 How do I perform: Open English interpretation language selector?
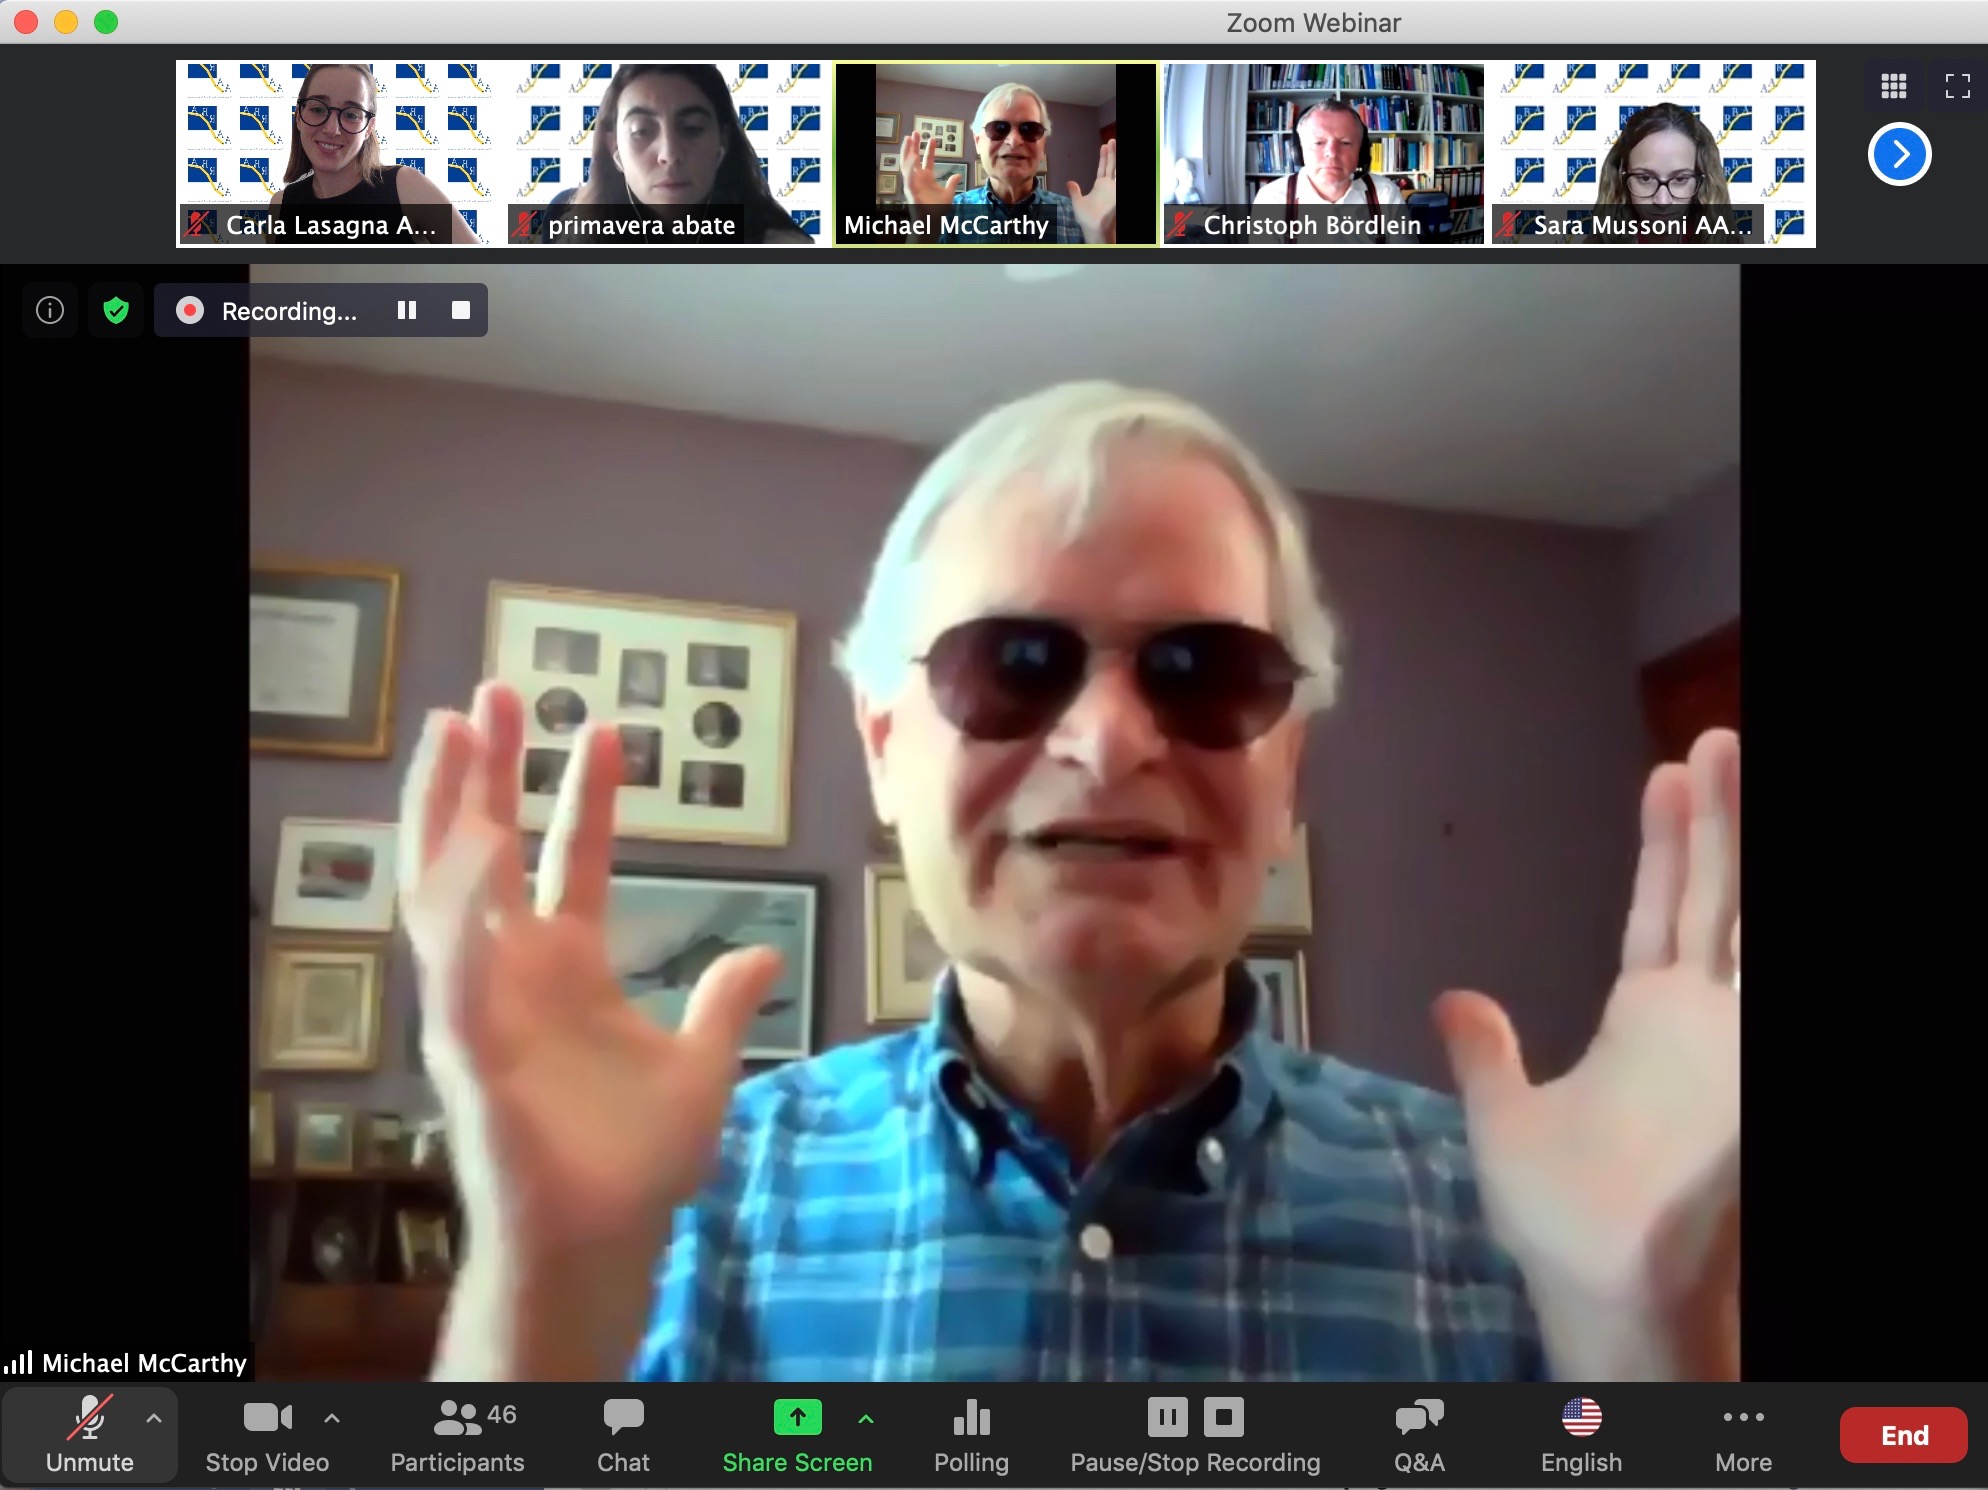[x=1580, y=1435]
